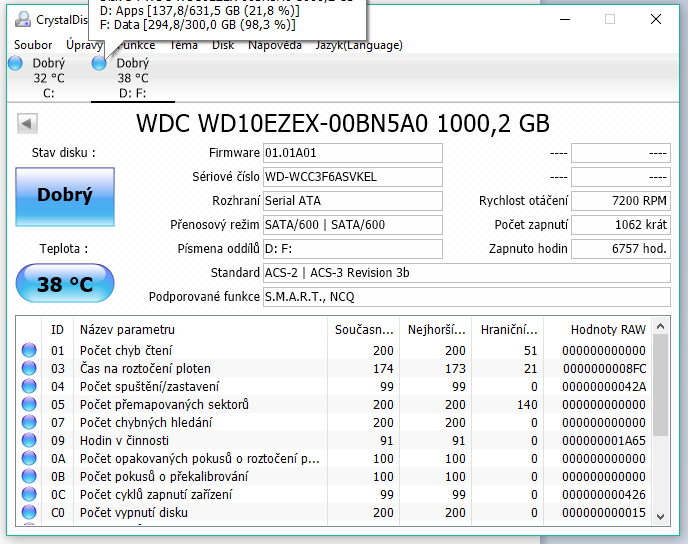
Task: Click status orb for attribute 05 remapped sectors
Action: tap(29, 404)
